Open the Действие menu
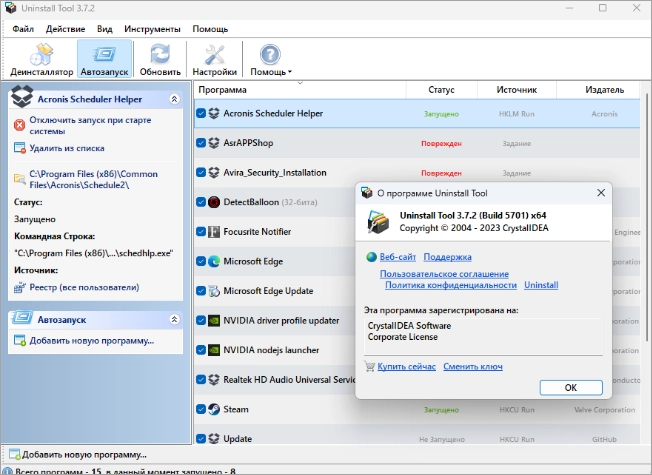The image size is (652, 475). (x=65, y=29)
